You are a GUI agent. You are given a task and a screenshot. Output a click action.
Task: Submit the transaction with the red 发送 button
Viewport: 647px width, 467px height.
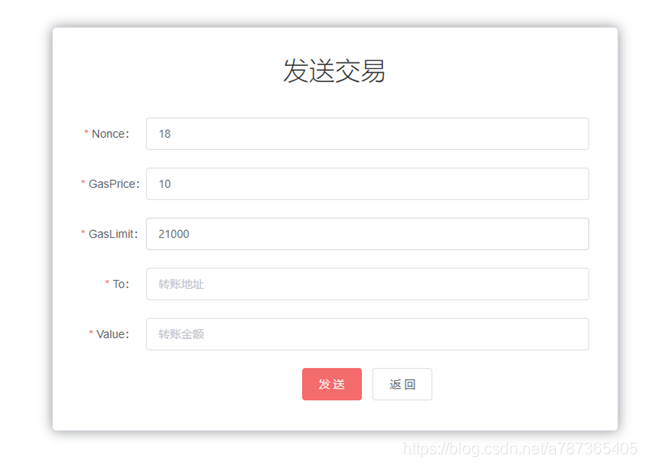pos(332,384)
